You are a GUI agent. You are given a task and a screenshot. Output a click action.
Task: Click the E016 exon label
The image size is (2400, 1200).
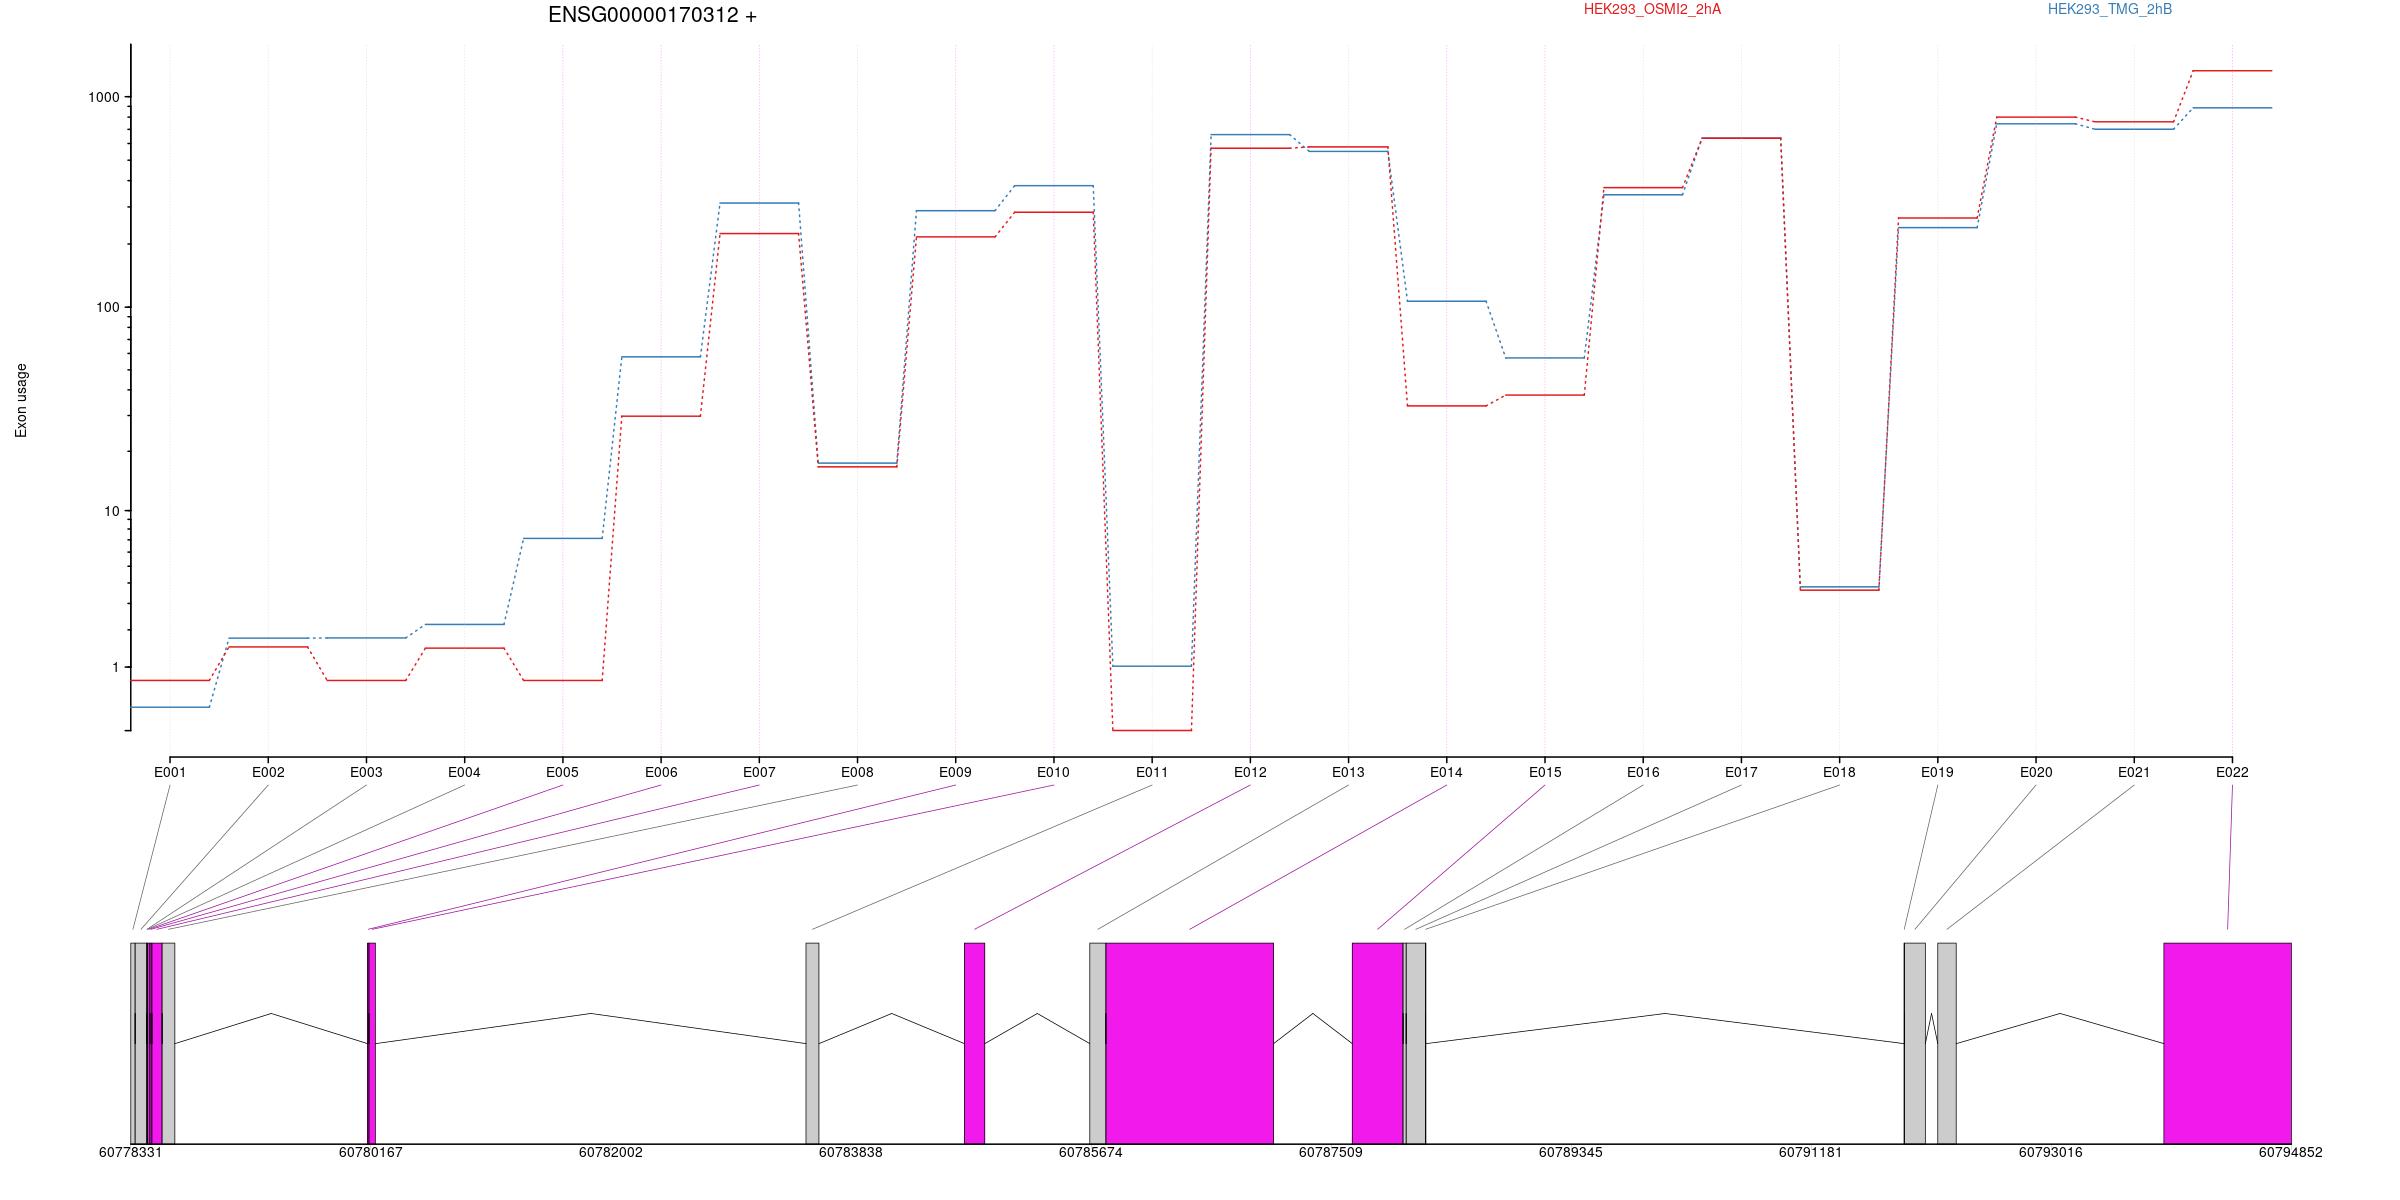1643,772
